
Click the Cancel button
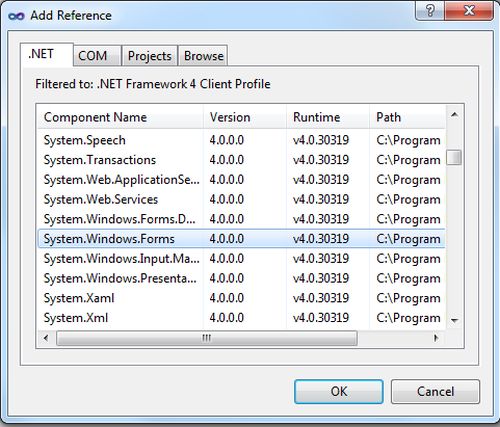click(435, 391)
